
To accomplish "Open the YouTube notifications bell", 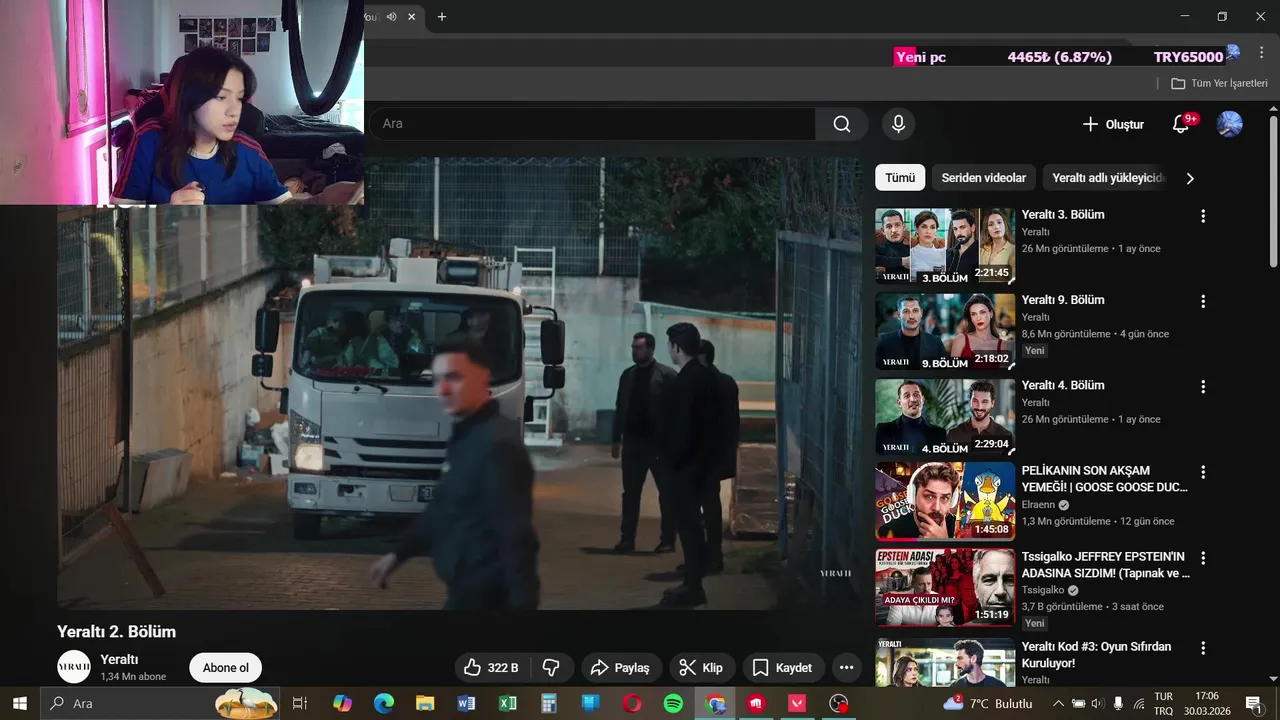I will pos(1181,124).
